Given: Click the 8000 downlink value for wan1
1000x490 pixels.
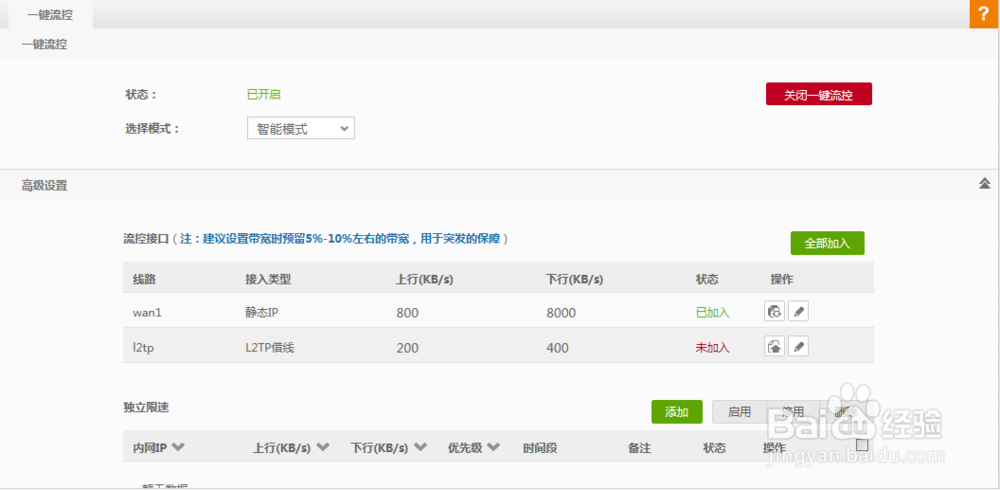Looking at the screenshot, I should [561, 313].
